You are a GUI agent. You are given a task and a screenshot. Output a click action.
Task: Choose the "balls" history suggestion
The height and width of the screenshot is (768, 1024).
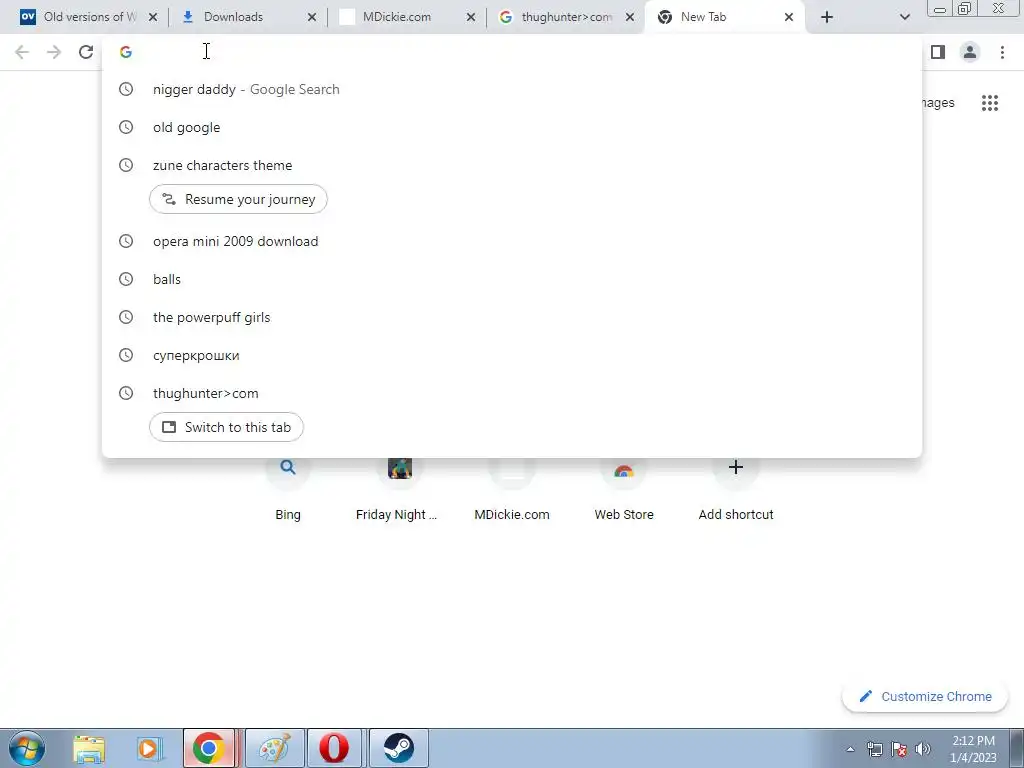(x=512, y=279)
